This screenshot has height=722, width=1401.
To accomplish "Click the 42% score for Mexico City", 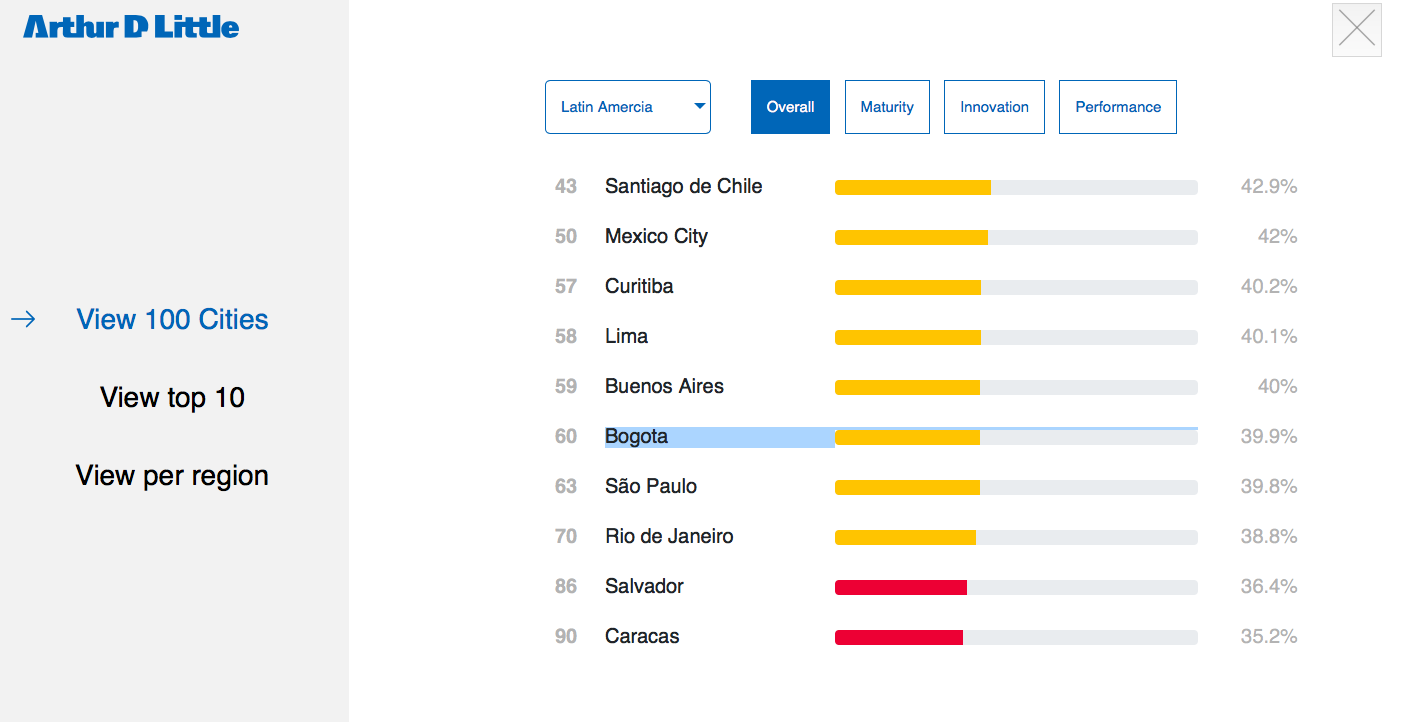I will [x=1277, y=236].
